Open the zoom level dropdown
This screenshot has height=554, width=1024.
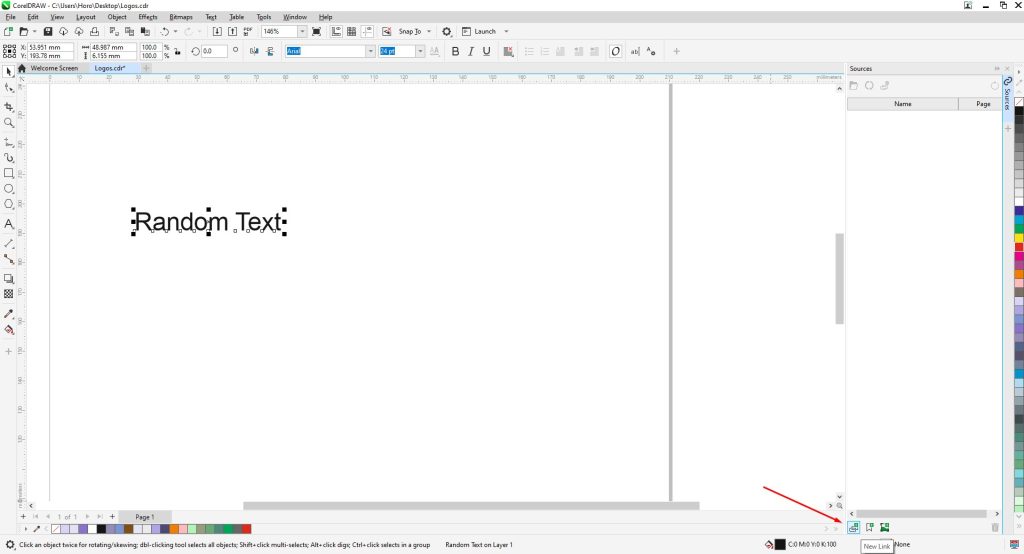point(302,31)
